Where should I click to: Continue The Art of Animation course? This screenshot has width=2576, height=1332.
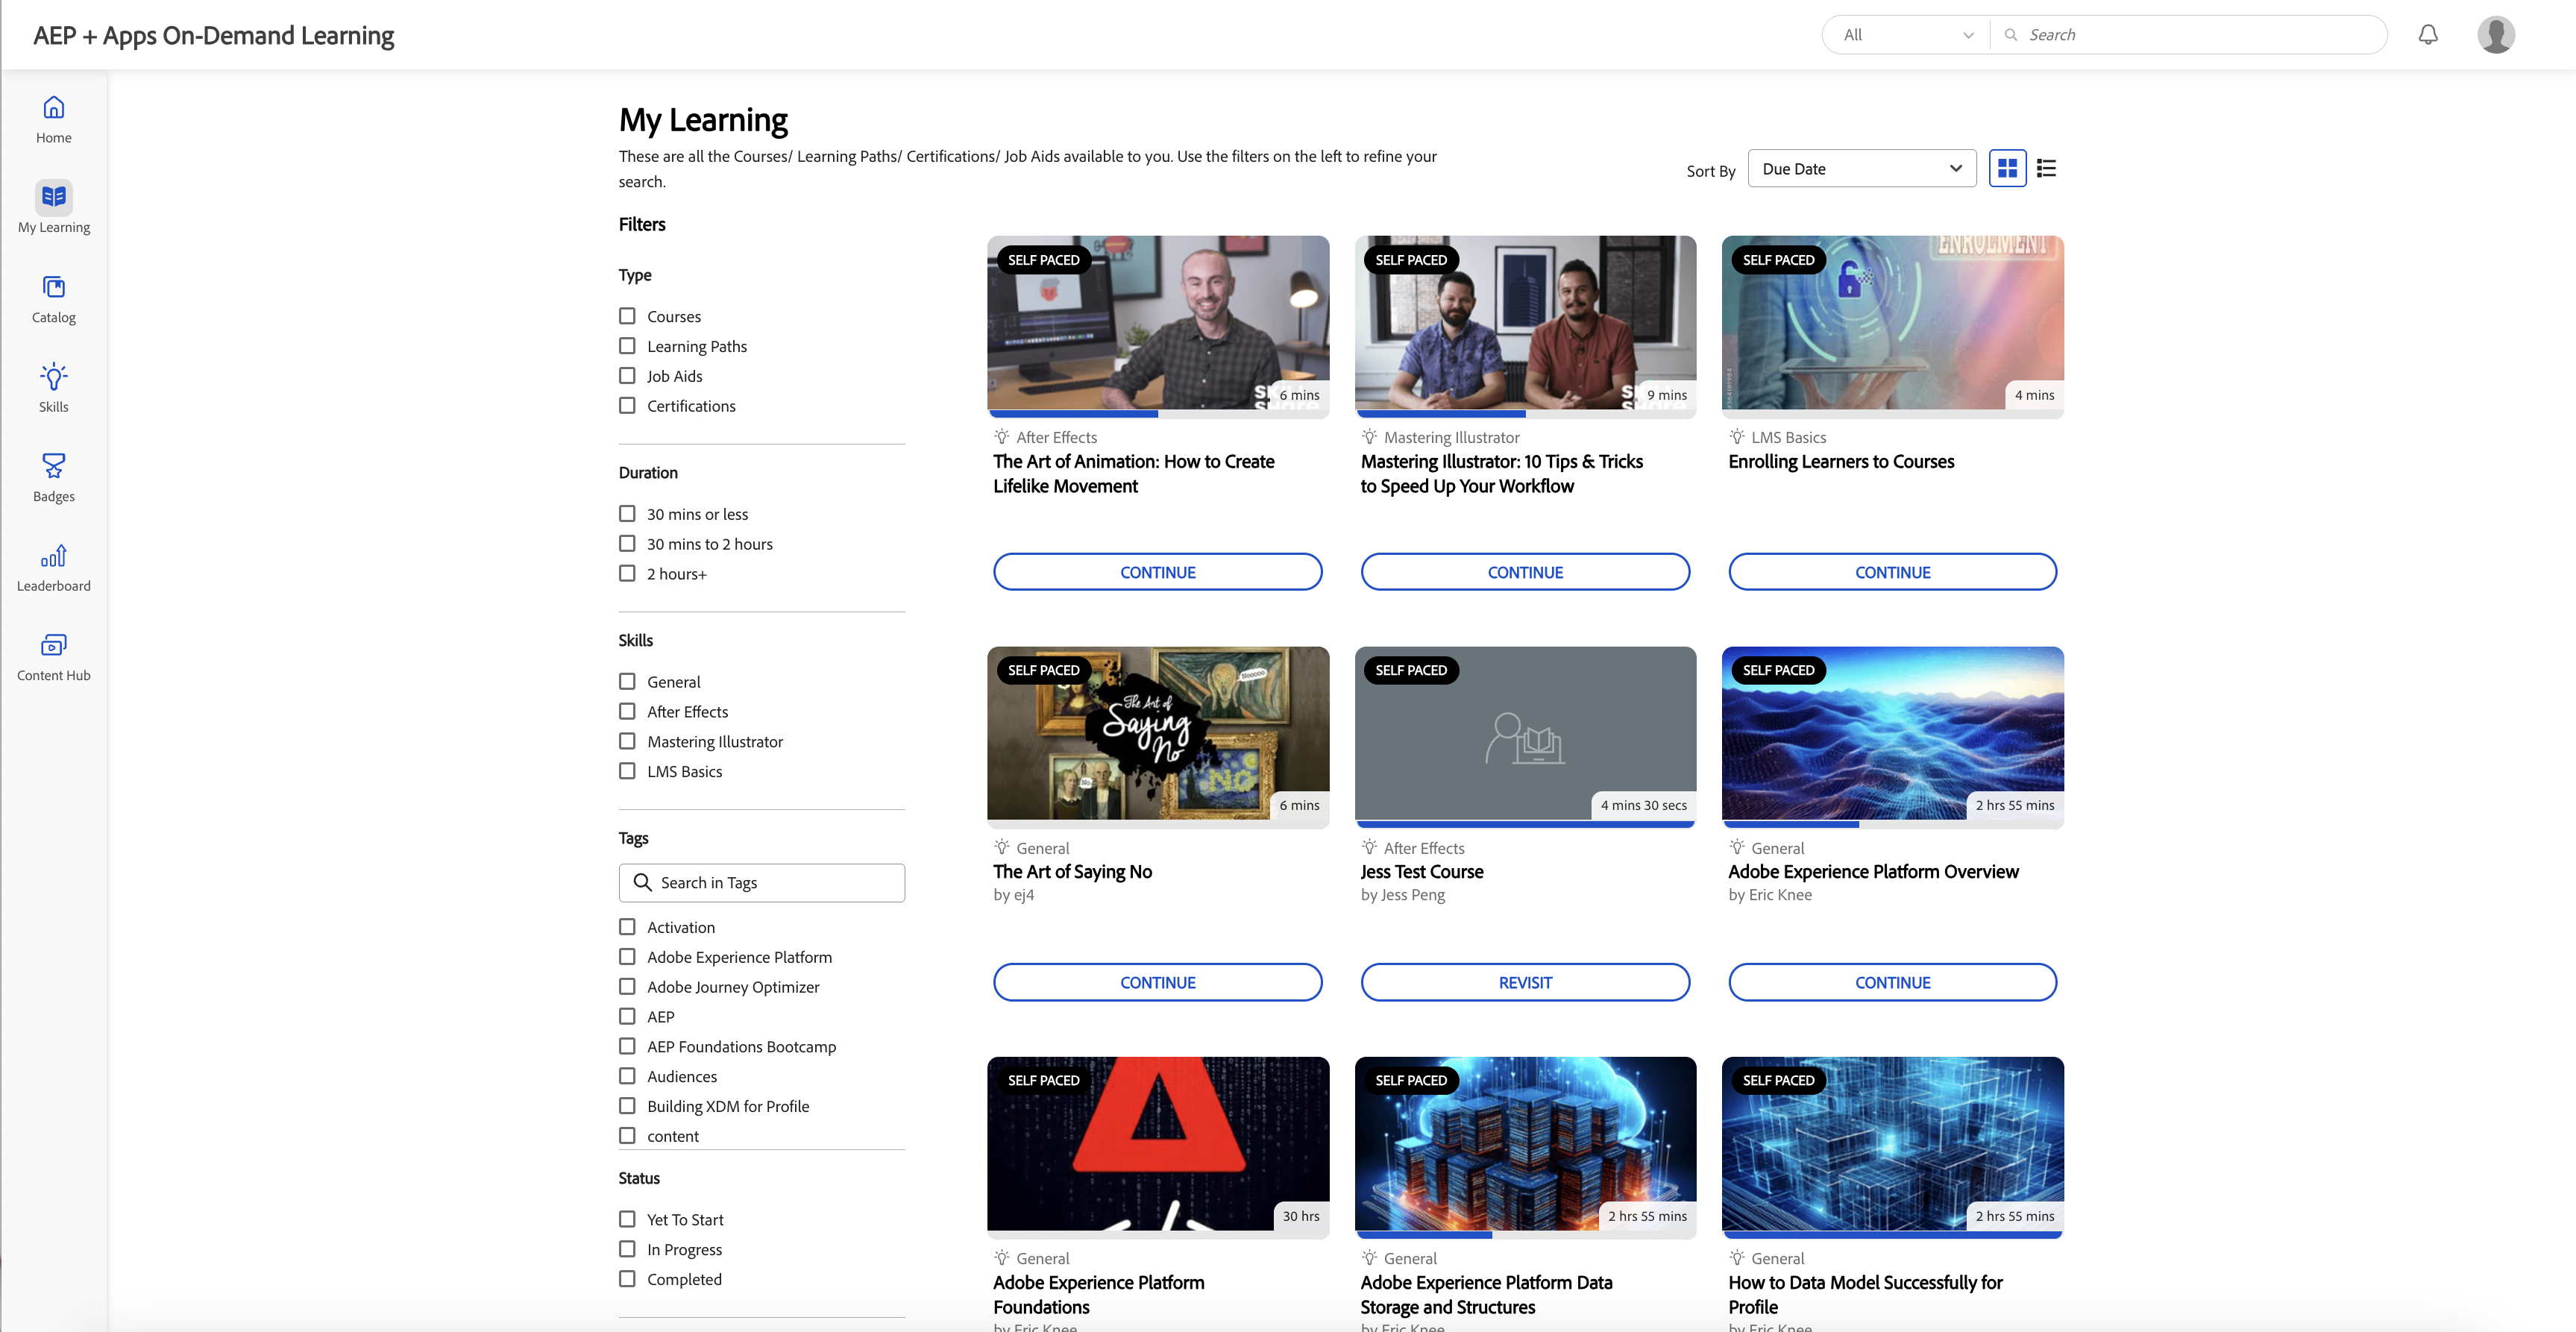click(1158, 572)
